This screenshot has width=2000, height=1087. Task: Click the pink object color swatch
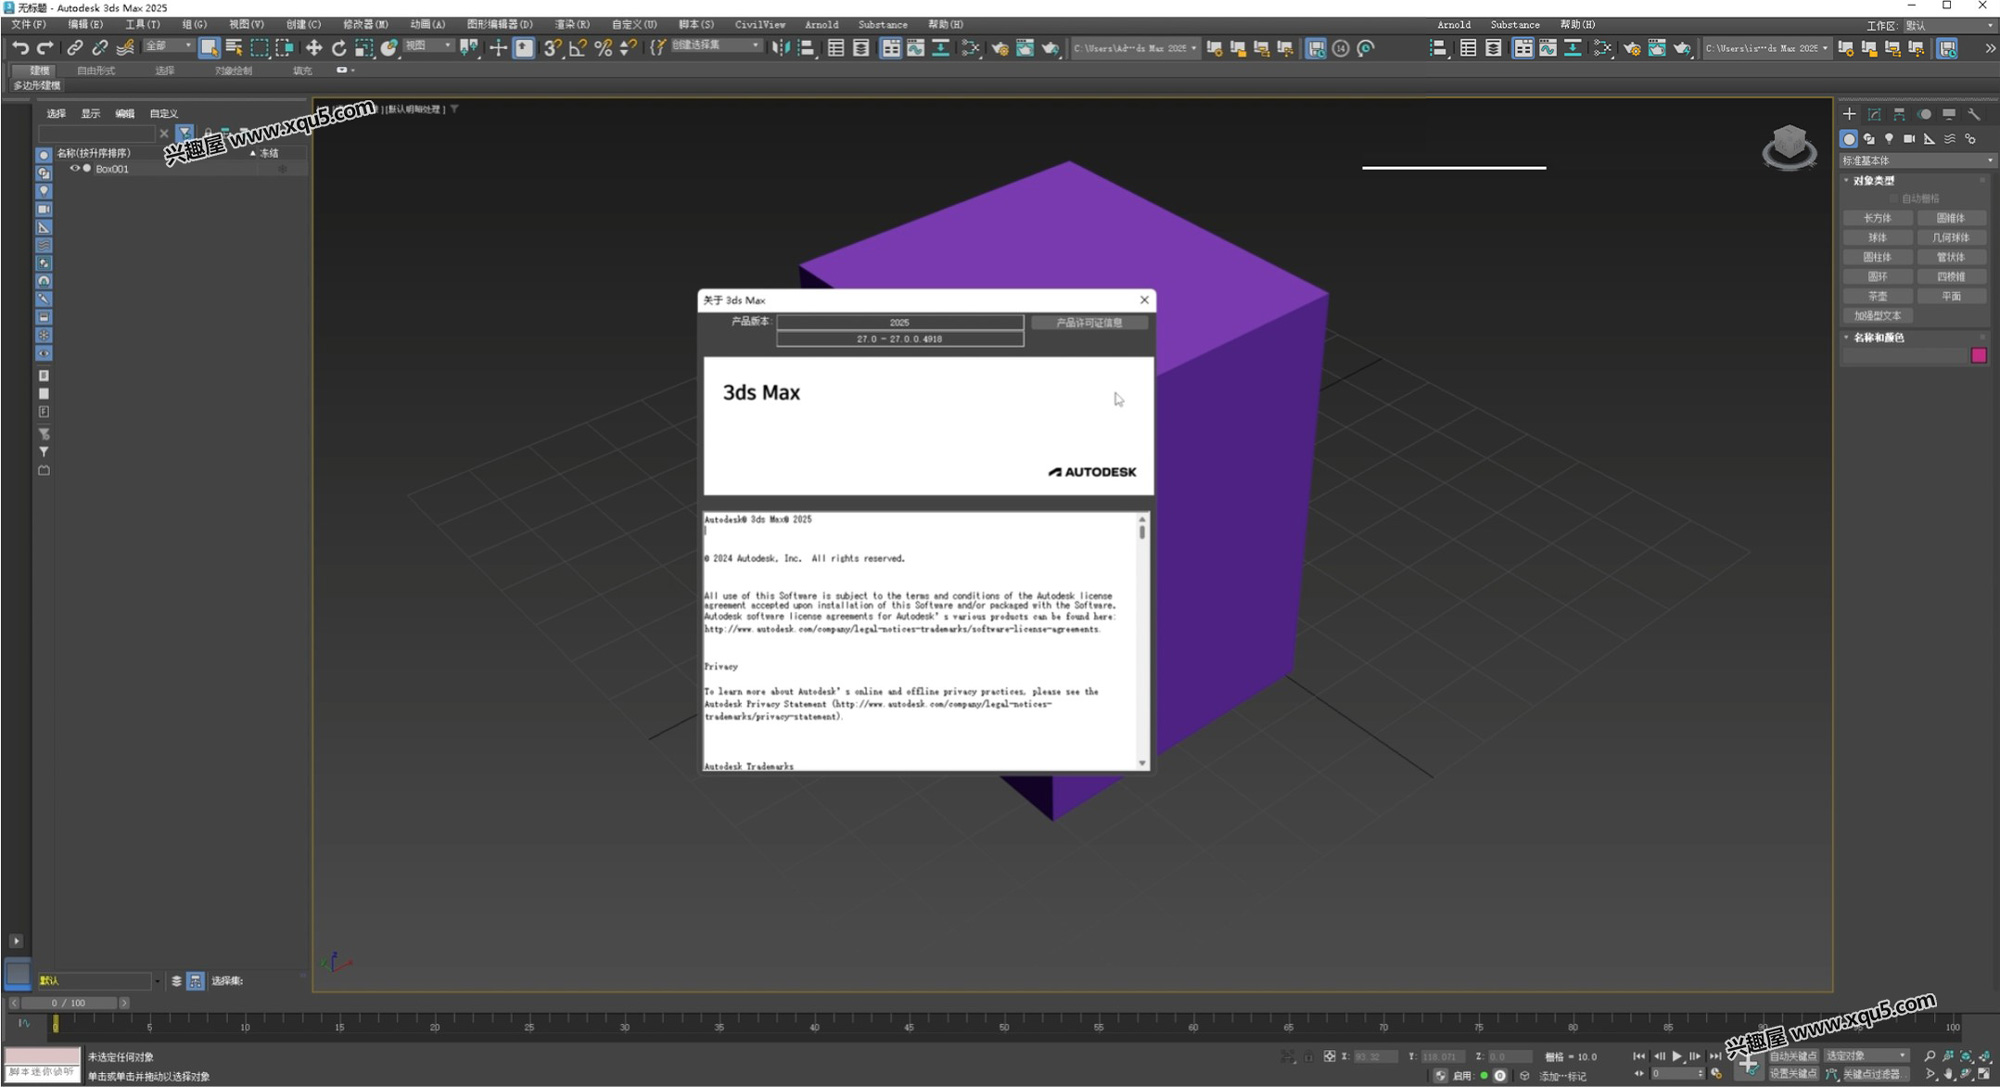1978,356
